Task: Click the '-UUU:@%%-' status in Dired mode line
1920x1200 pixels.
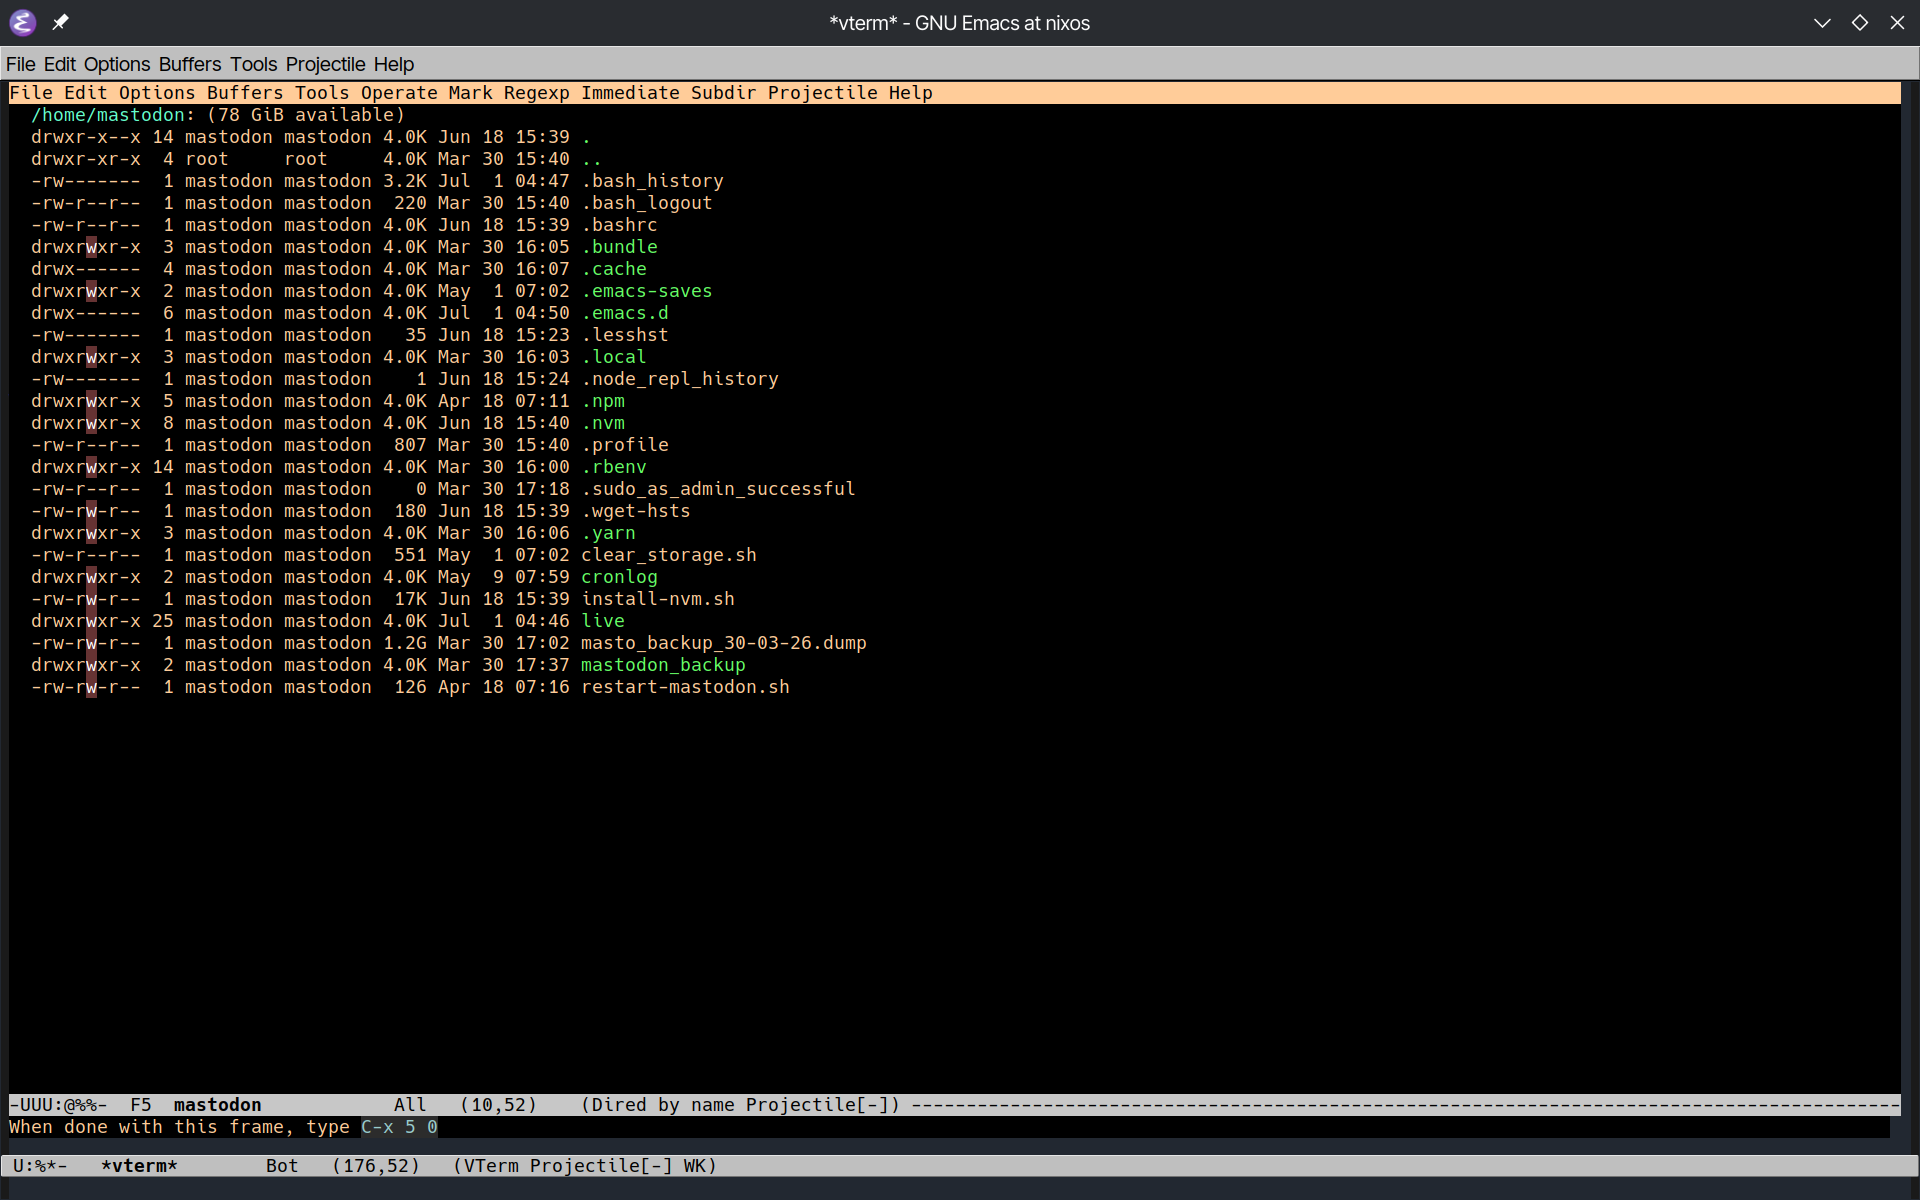Action: [x=58, y=1105]
